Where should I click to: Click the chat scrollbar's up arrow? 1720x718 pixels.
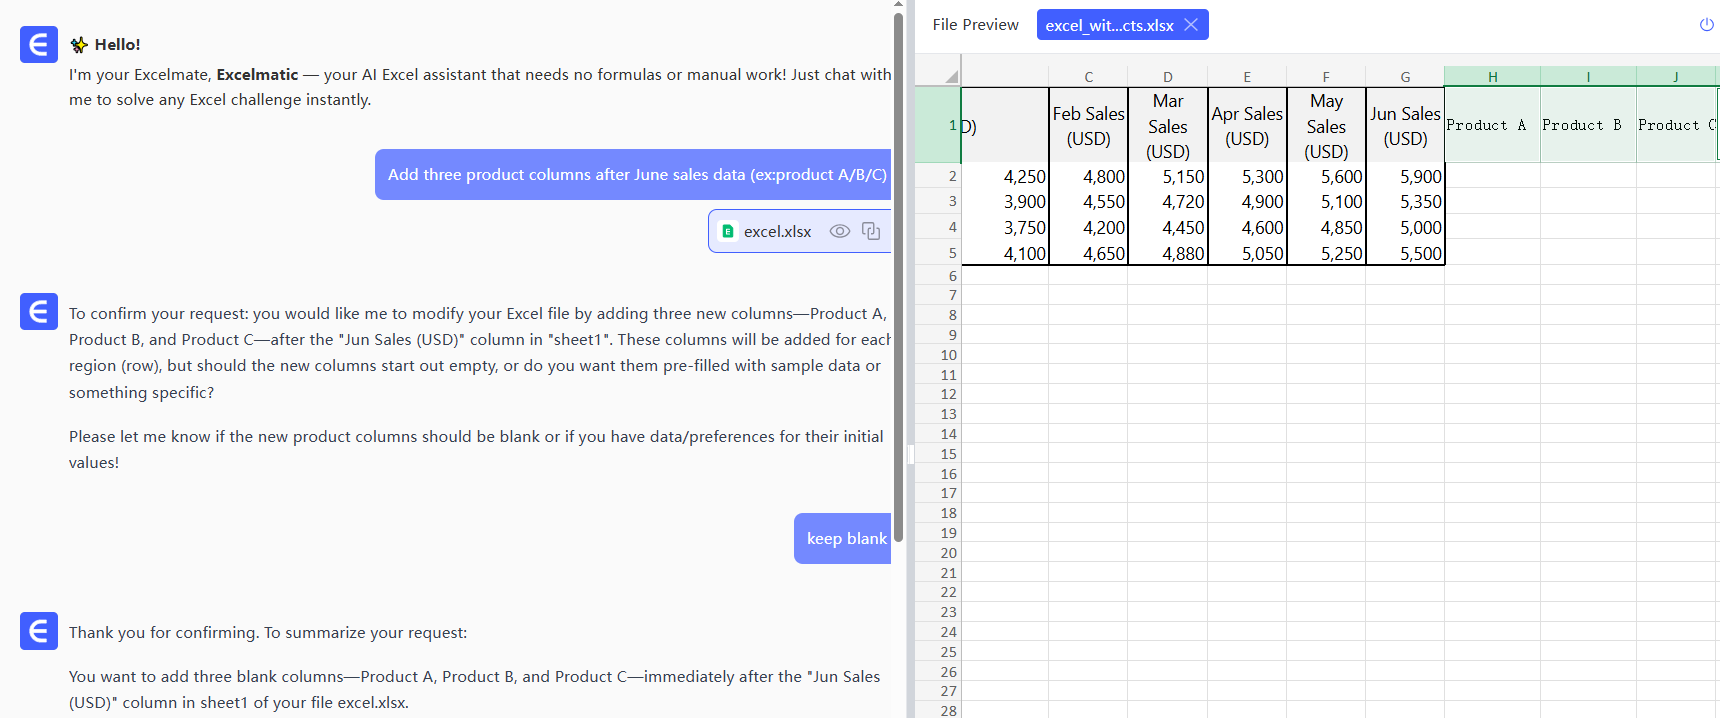(898, 5)
